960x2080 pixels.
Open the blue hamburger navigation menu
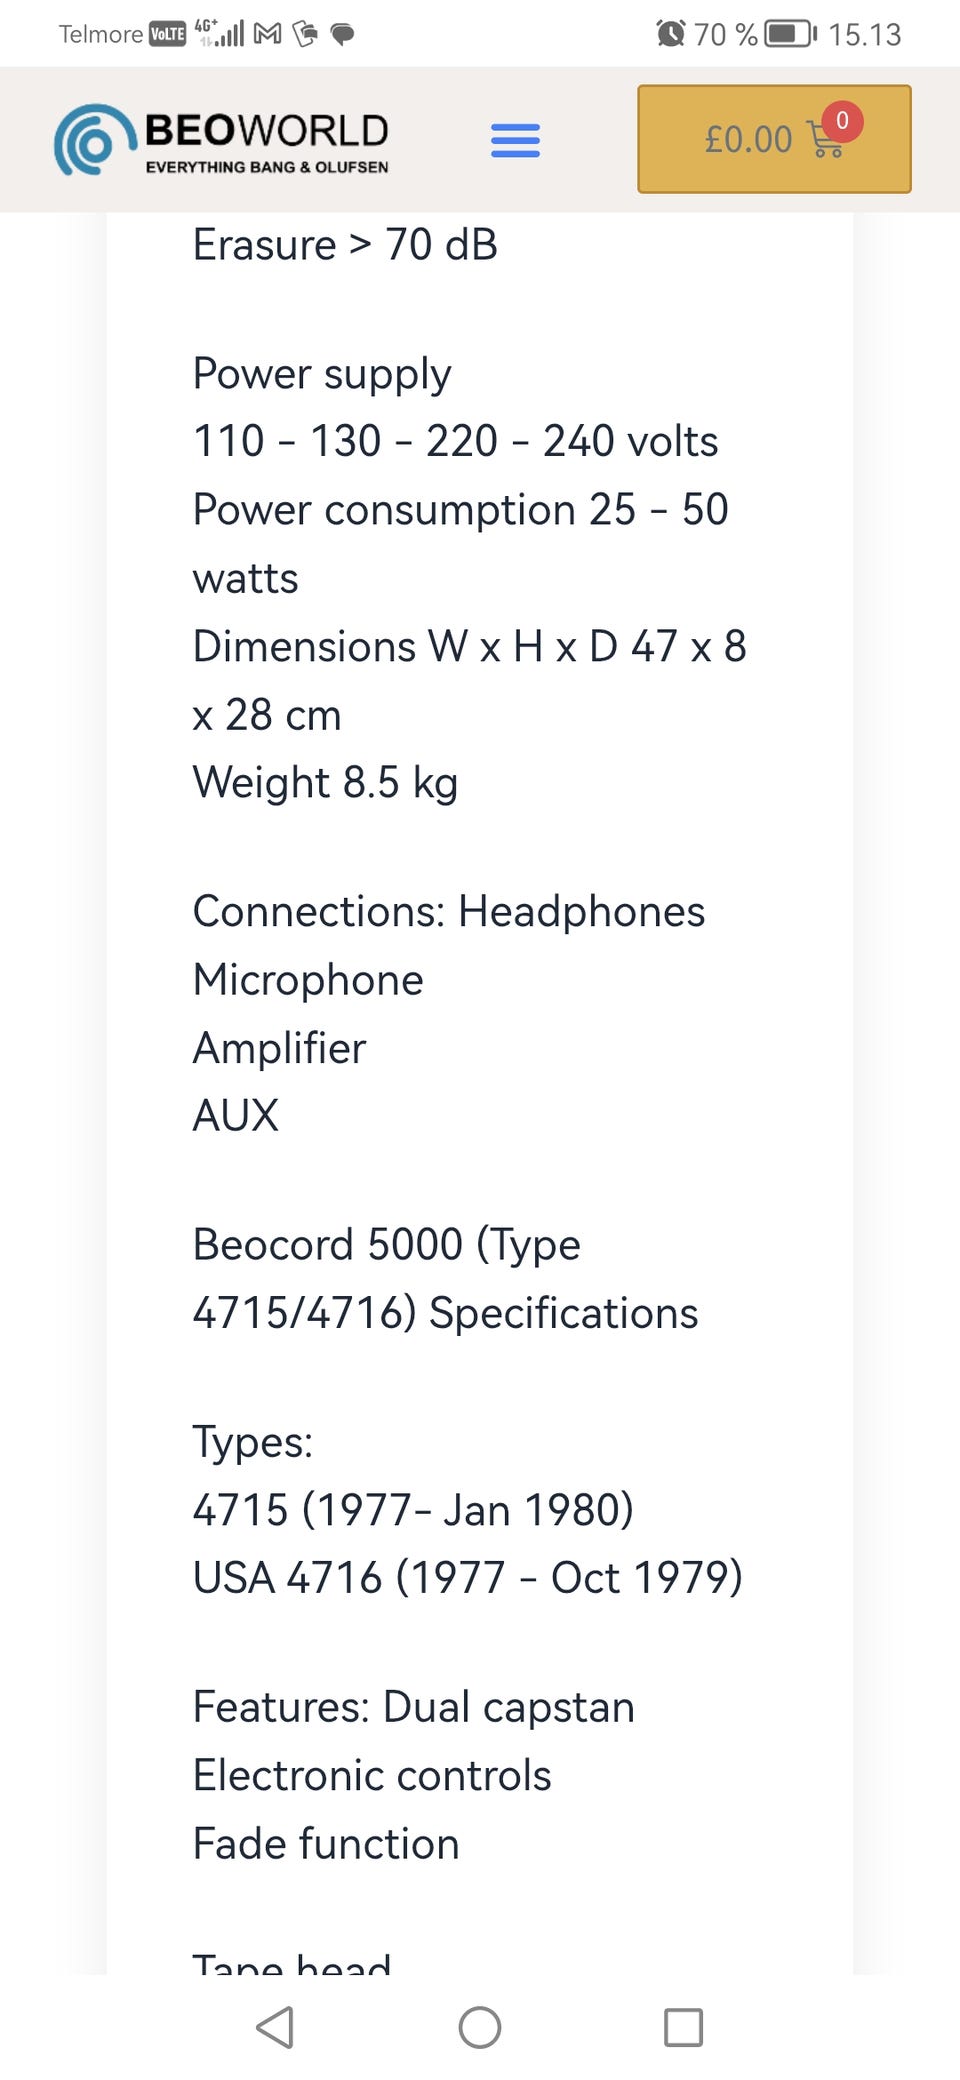[x=515, y=140]
